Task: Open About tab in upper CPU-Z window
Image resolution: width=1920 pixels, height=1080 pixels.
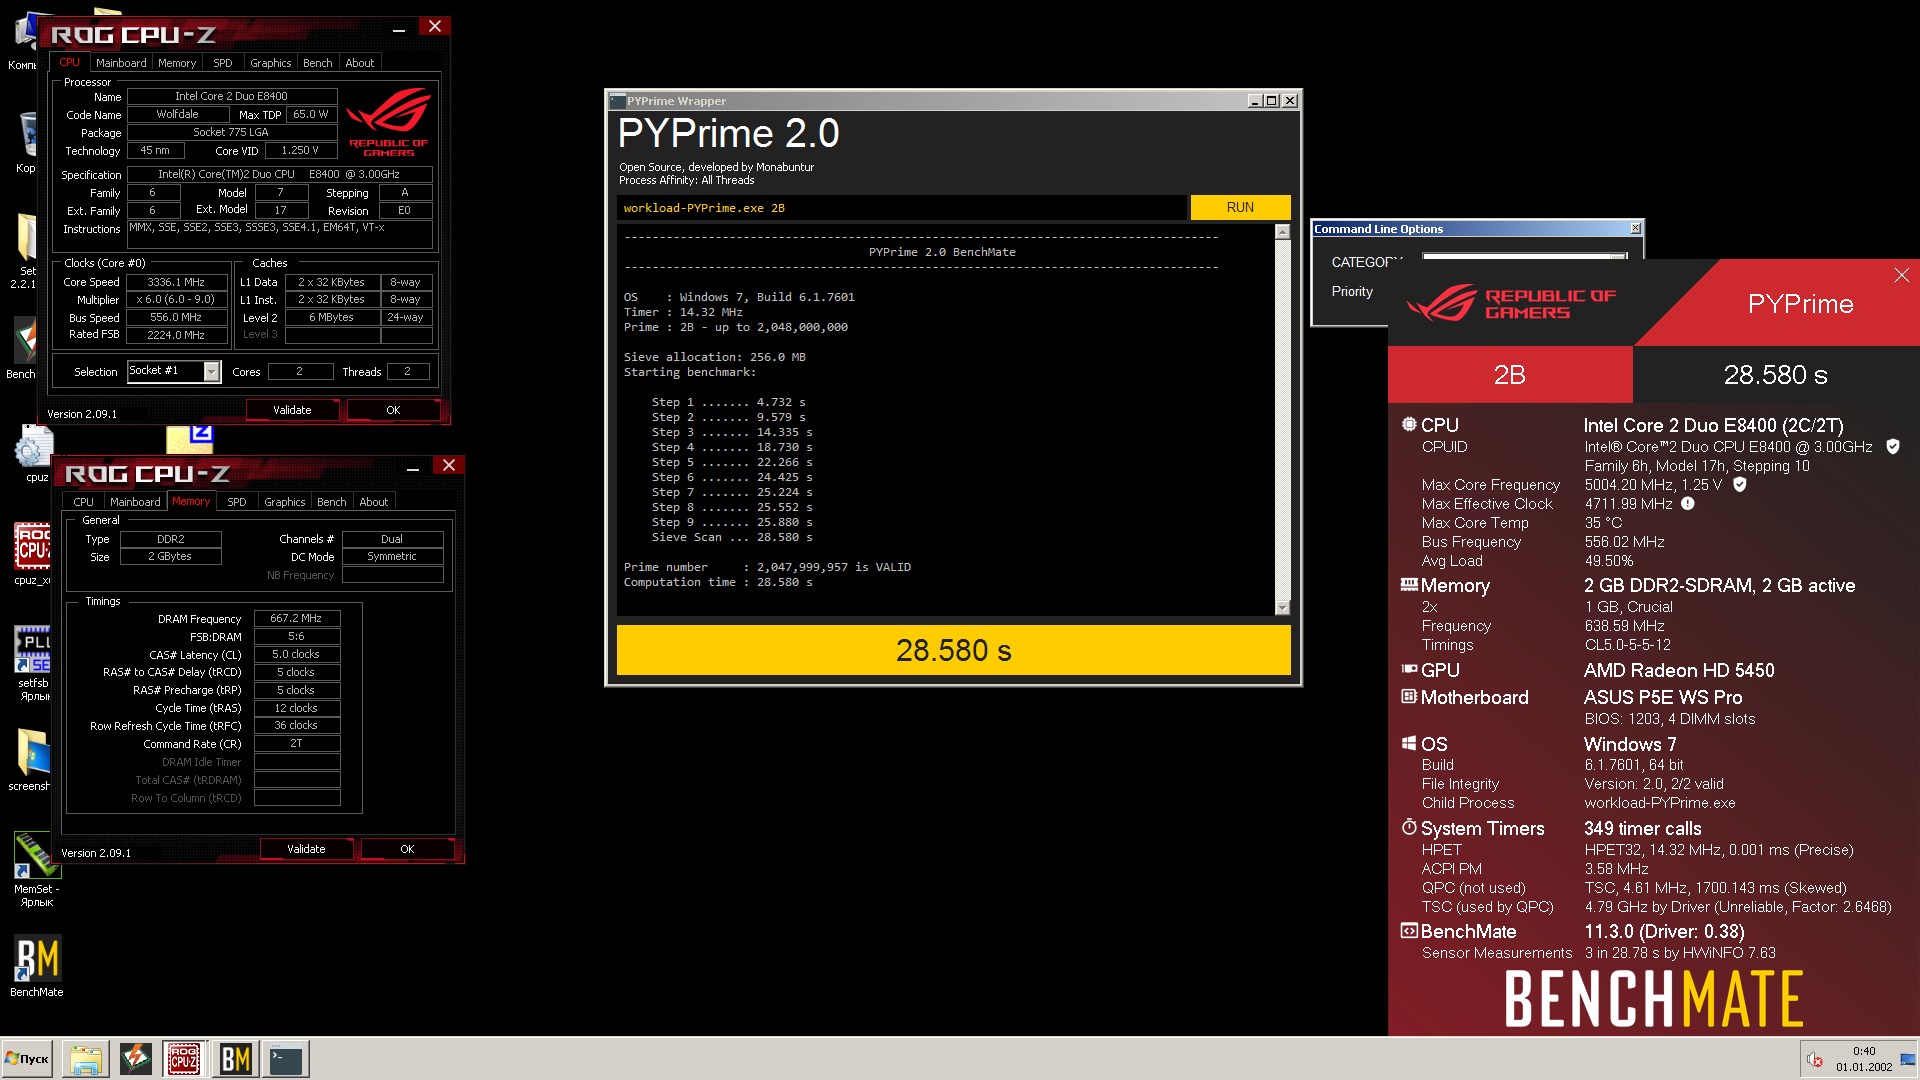Action: pos(360,63)
